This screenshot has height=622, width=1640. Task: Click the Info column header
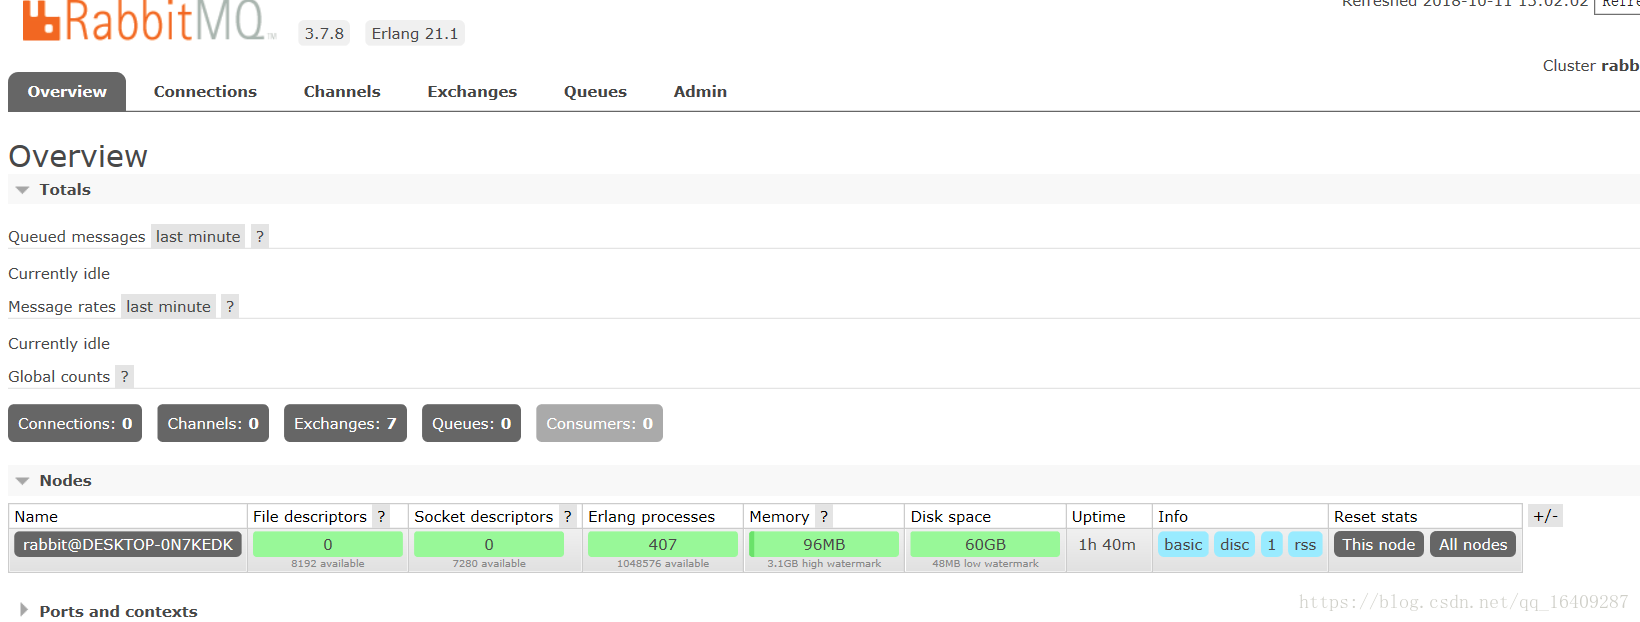(x=1173, y=517)
